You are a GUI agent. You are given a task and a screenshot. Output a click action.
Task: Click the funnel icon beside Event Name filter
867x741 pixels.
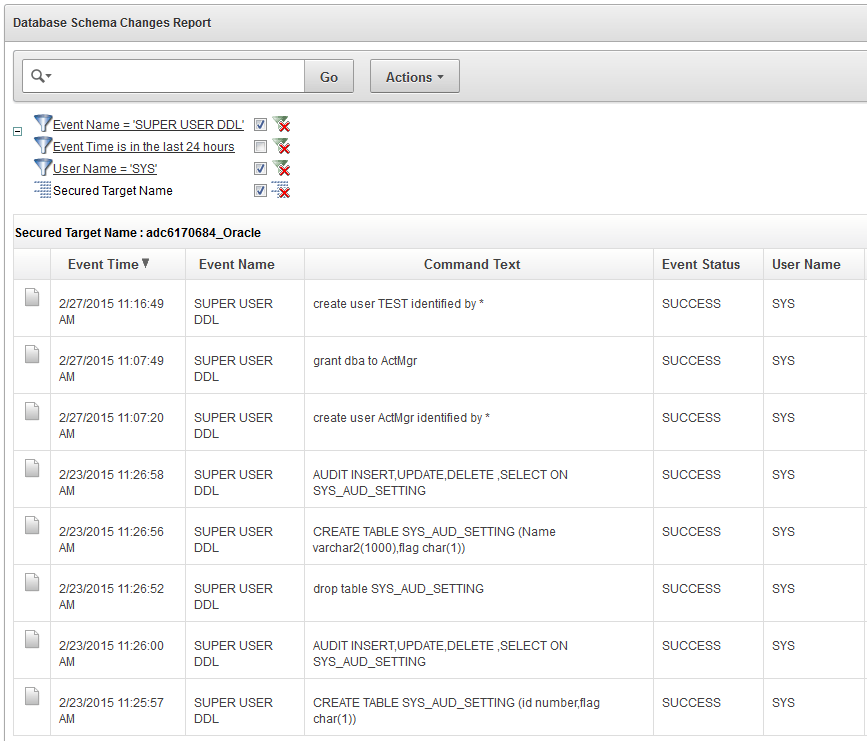tap(42, 123)
